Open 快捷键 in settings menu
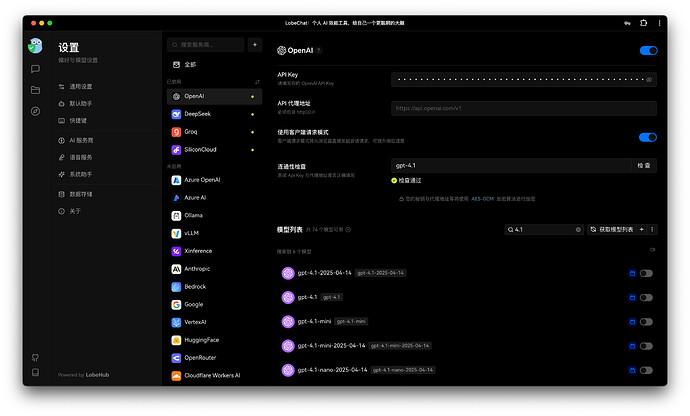 [106, 121]
